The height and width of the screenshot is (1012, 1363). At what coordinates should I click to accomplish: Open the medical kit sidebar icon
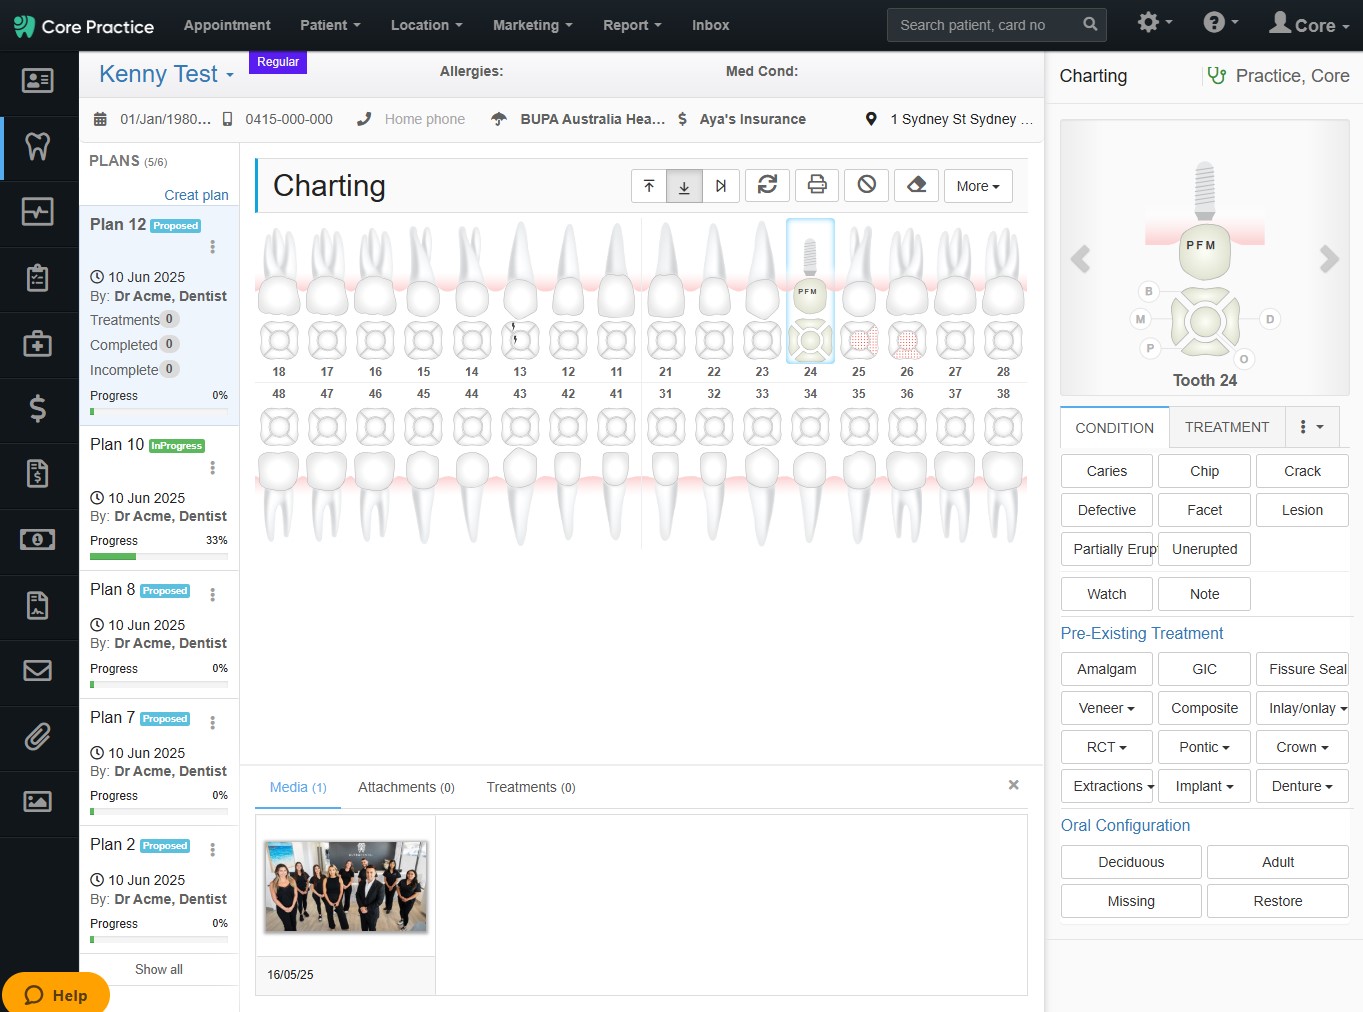point(38,344)
